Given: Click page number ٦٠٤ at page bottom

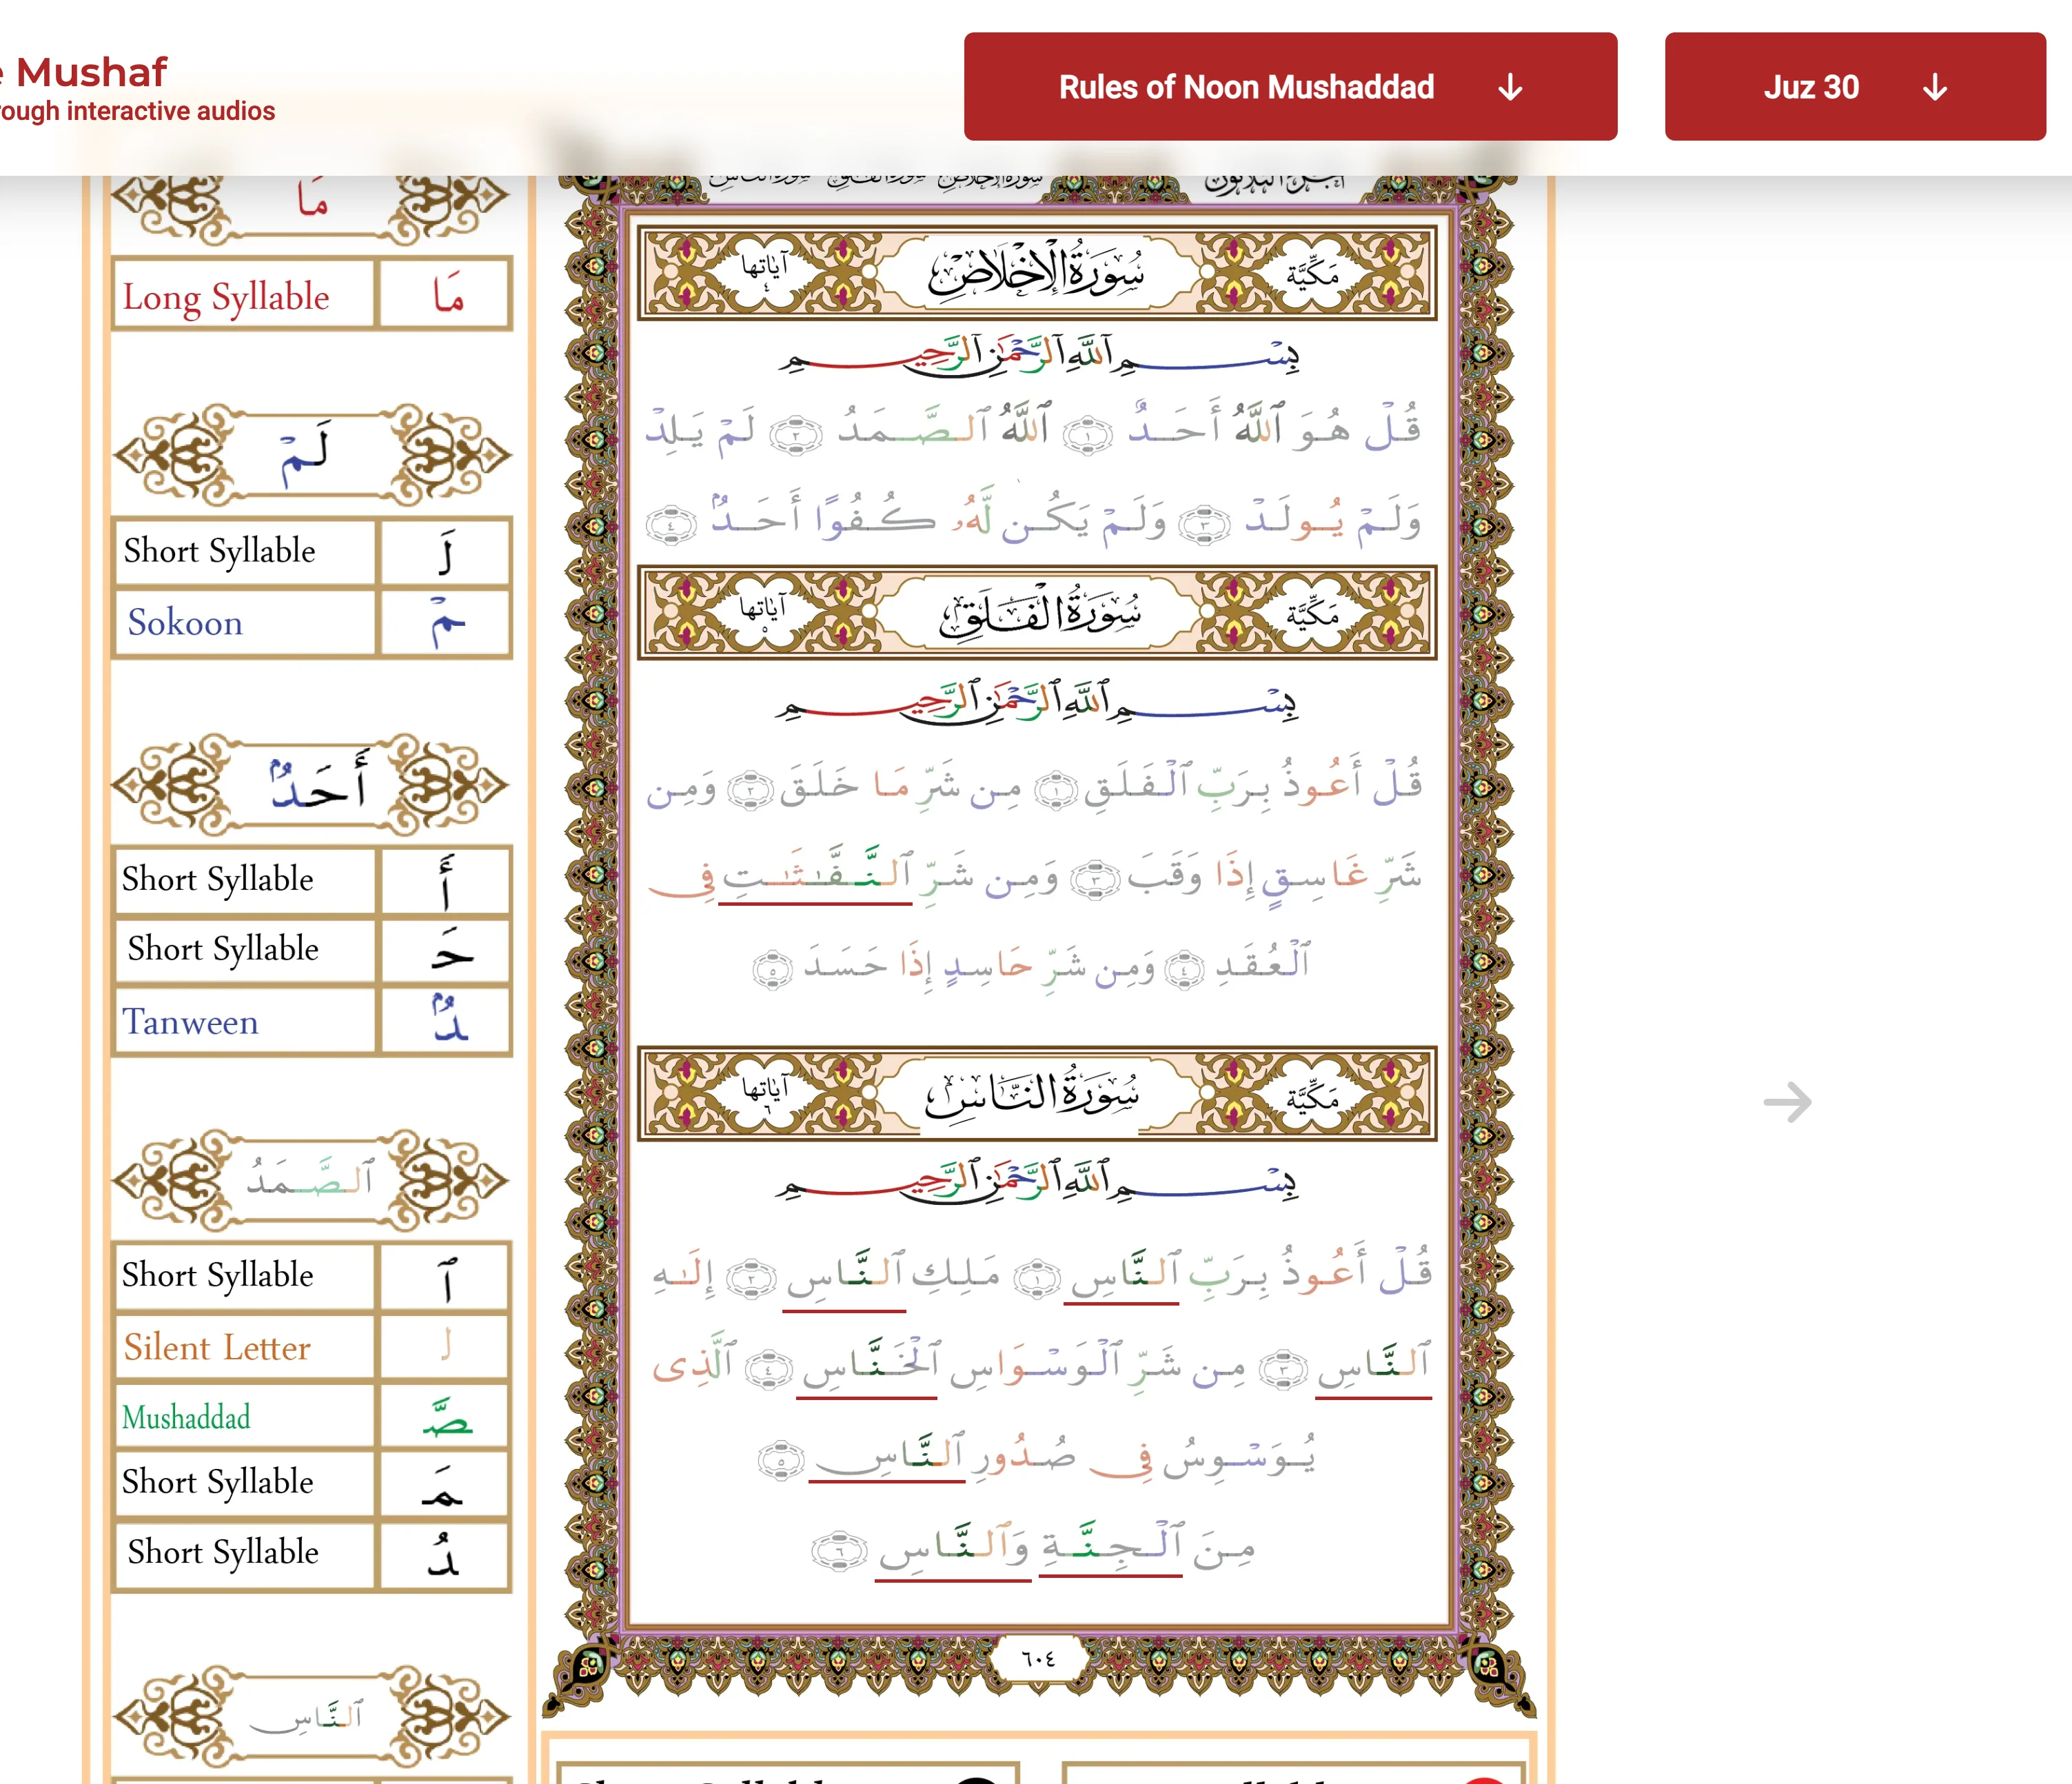Looking at the screenshot, I should (x=1038, y=1659).
